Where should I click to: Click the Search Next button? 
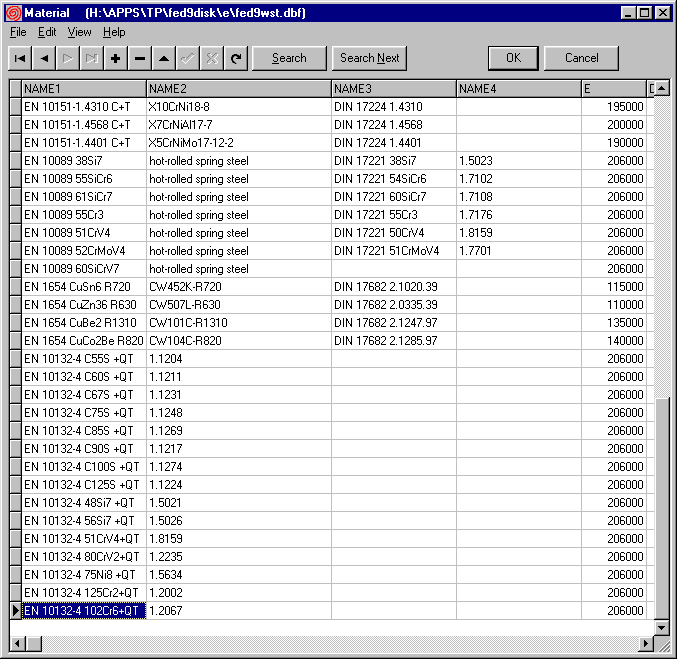point(369,58)
